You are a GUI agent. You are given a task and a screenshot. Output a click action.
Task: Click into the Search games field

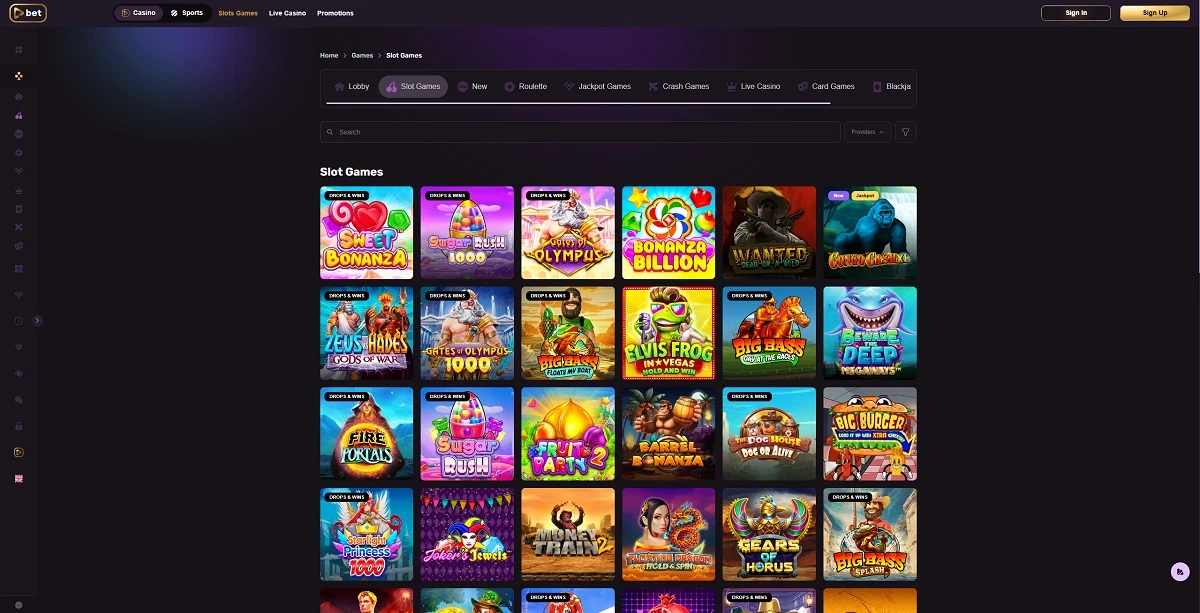580,132
